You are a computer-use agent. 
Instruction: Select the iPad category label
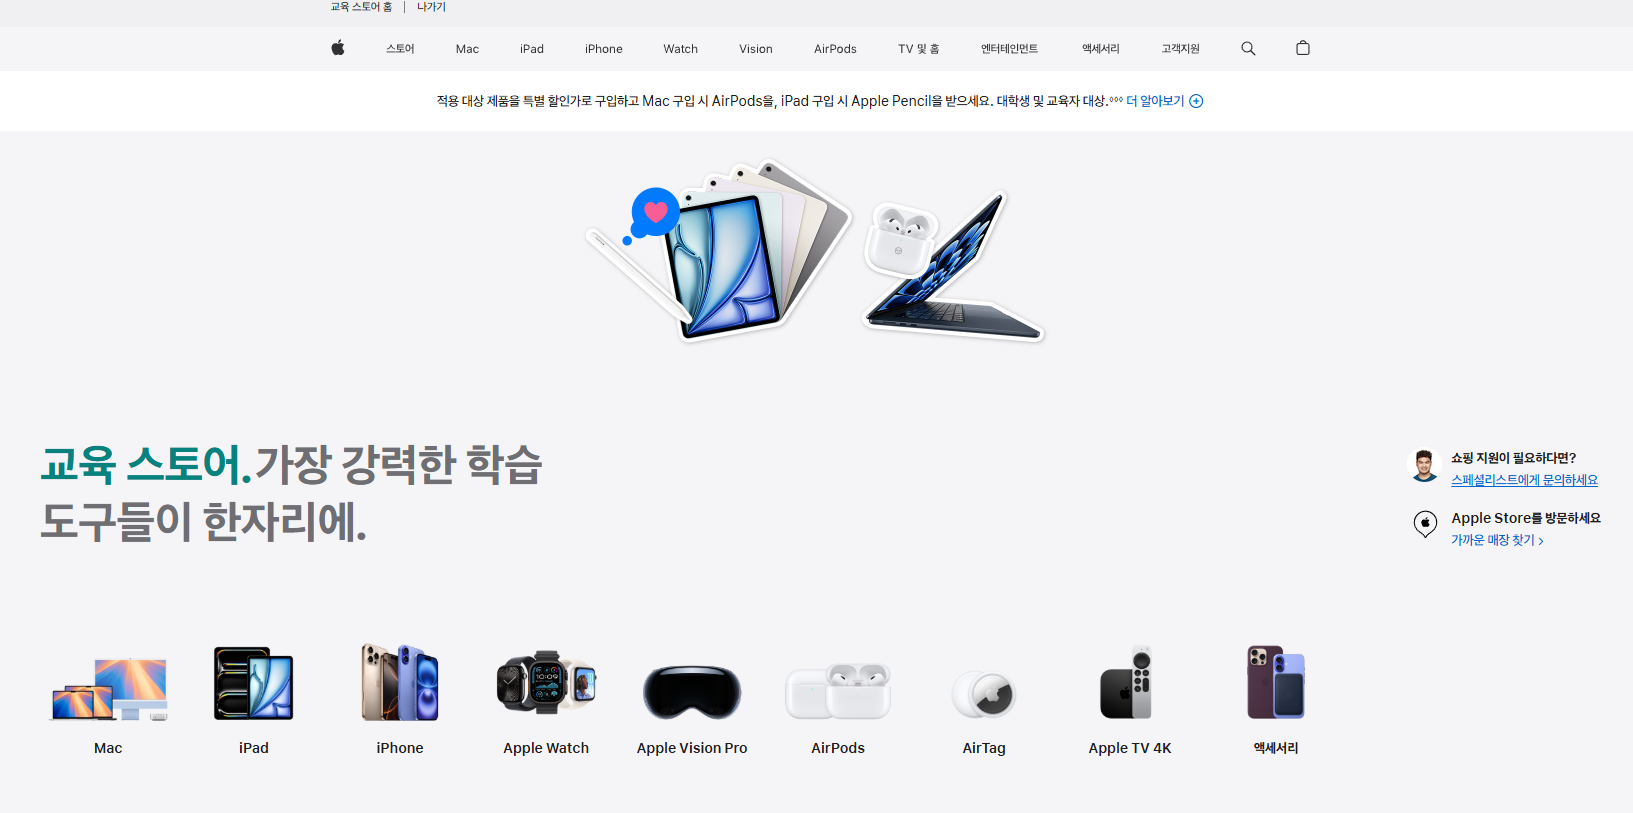point(254,748)
